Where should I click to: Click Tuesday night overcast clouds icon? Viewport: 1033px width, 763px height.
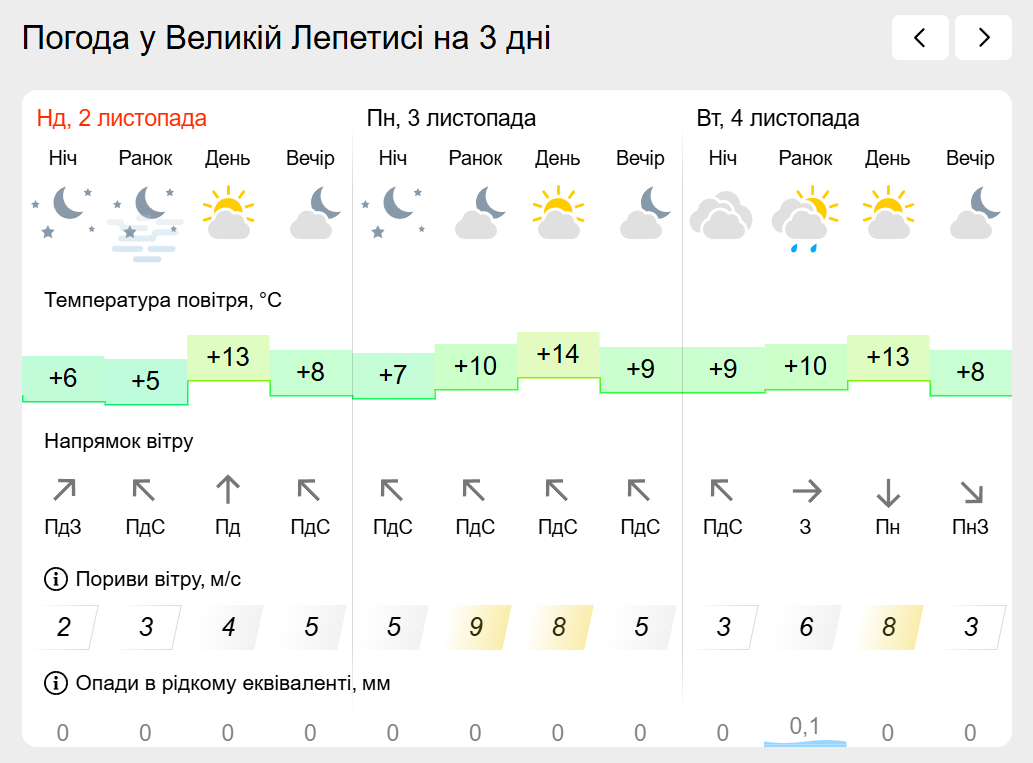(722, 214)
